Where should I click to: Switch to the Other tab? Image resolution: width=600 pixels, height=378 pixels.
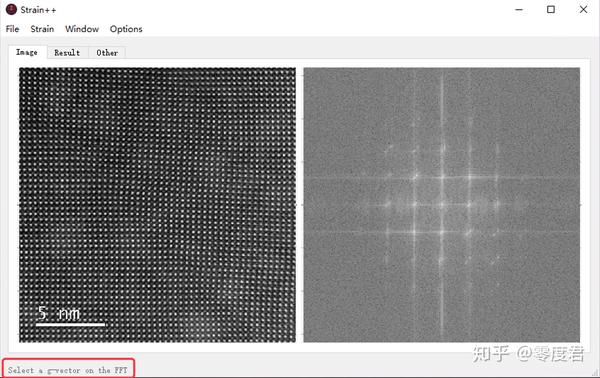point(107,53)
